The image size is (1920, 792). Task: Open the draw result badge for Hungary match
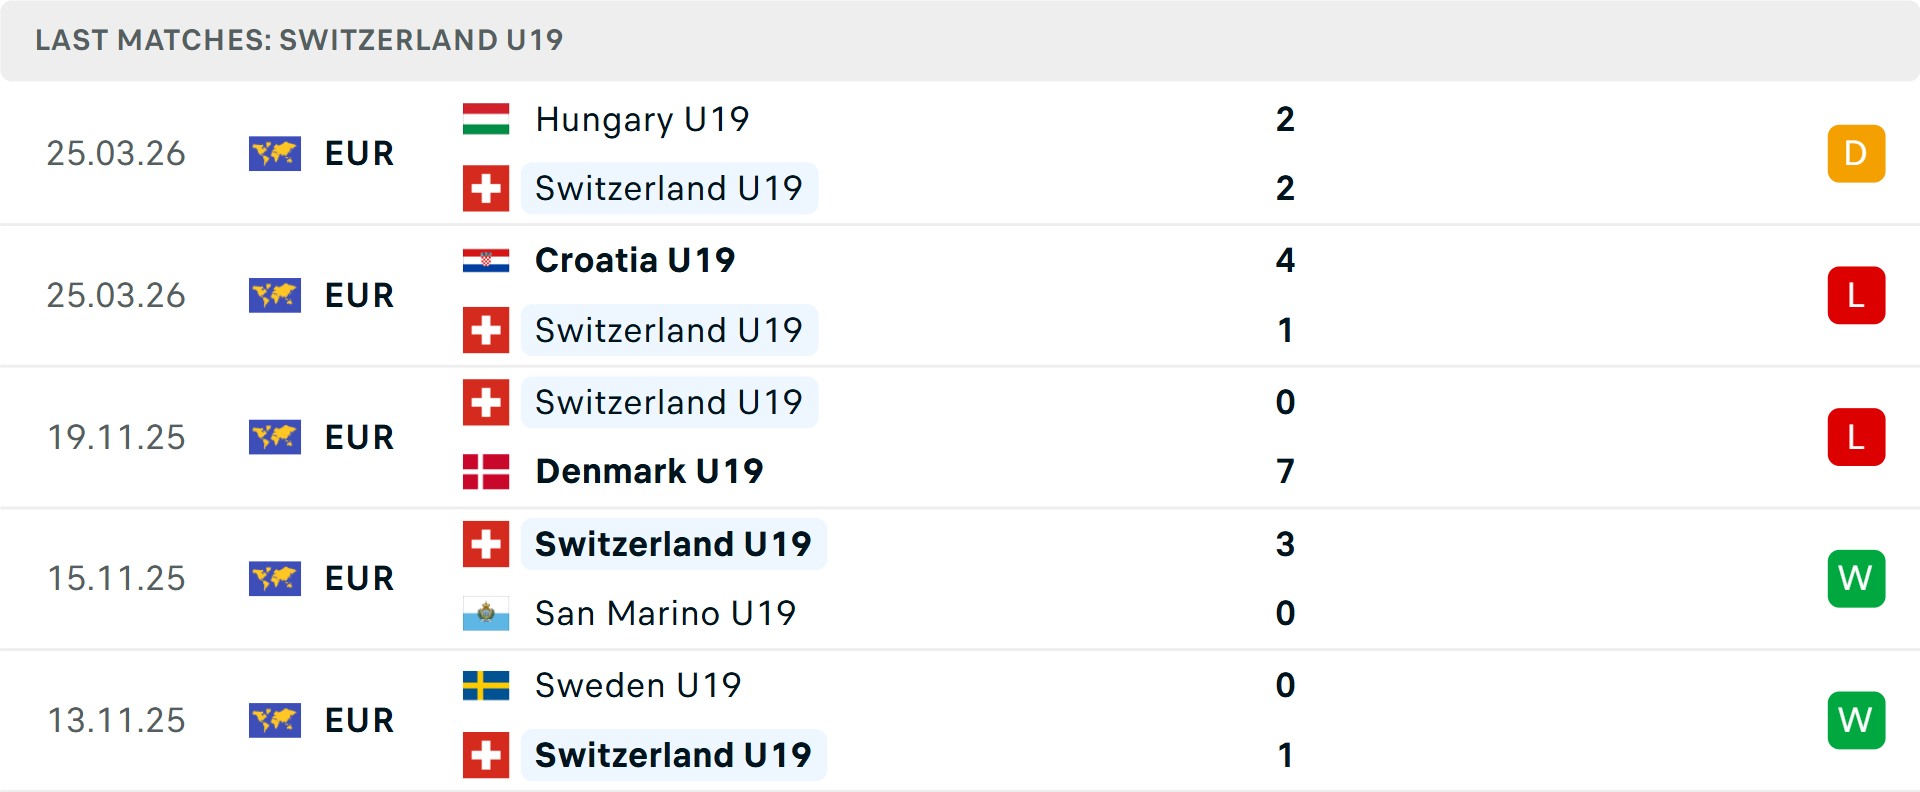click(x=1856, y=154)
